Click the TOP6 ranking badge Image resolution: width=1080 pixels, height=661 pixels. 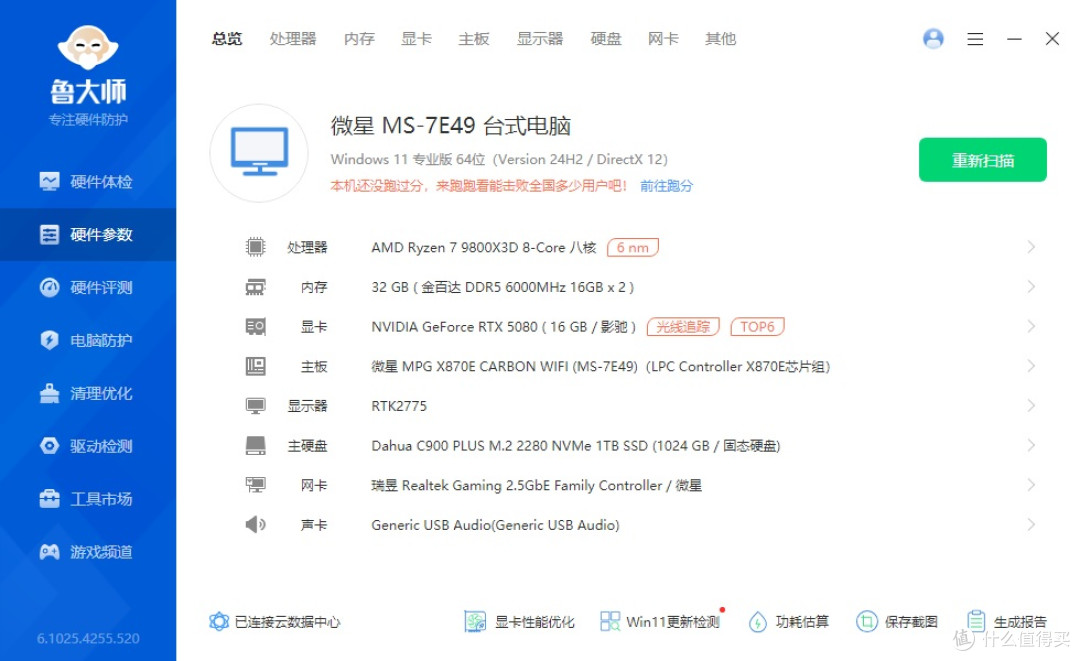pyautogui.click(x=758, y=326)
